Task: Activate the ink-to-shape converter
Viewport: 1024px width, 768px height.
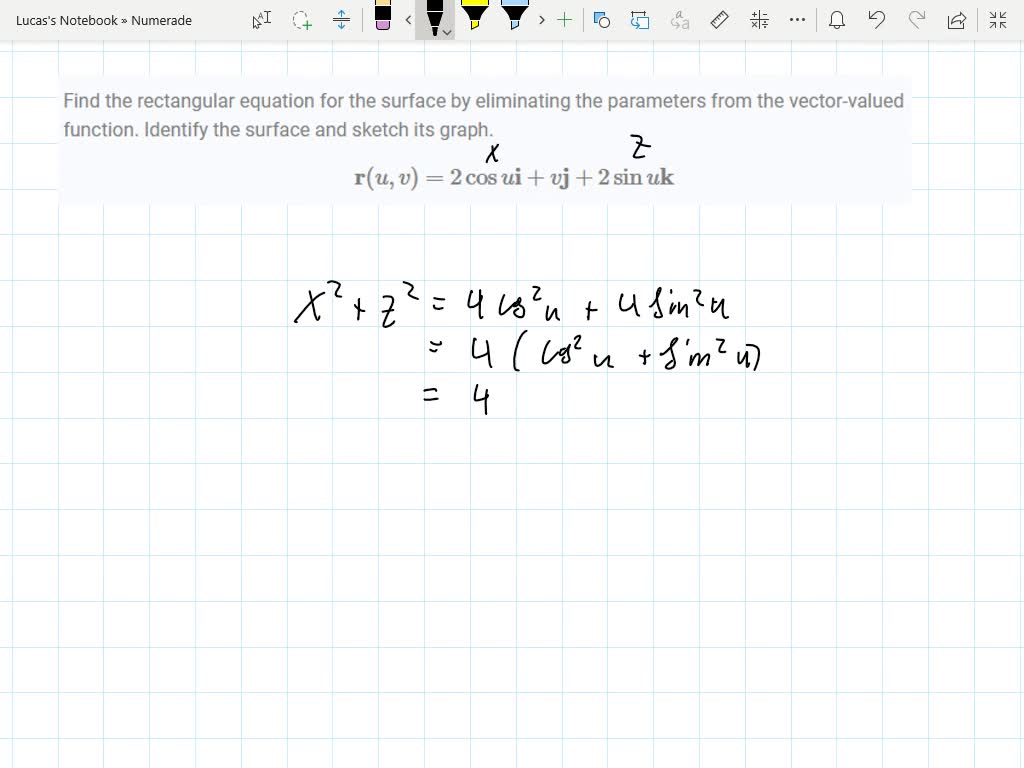Action: [640, 20]
